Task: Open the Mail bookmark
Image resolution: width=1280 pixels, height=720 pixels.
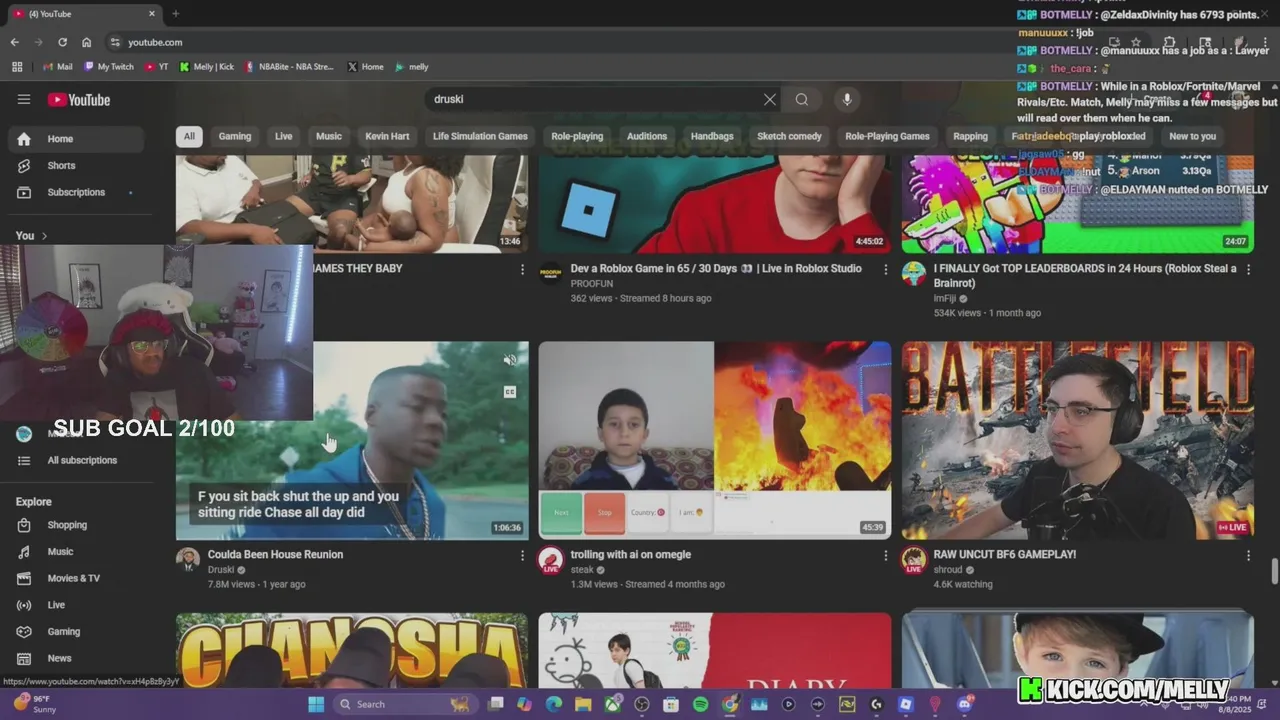Action: 57,67
